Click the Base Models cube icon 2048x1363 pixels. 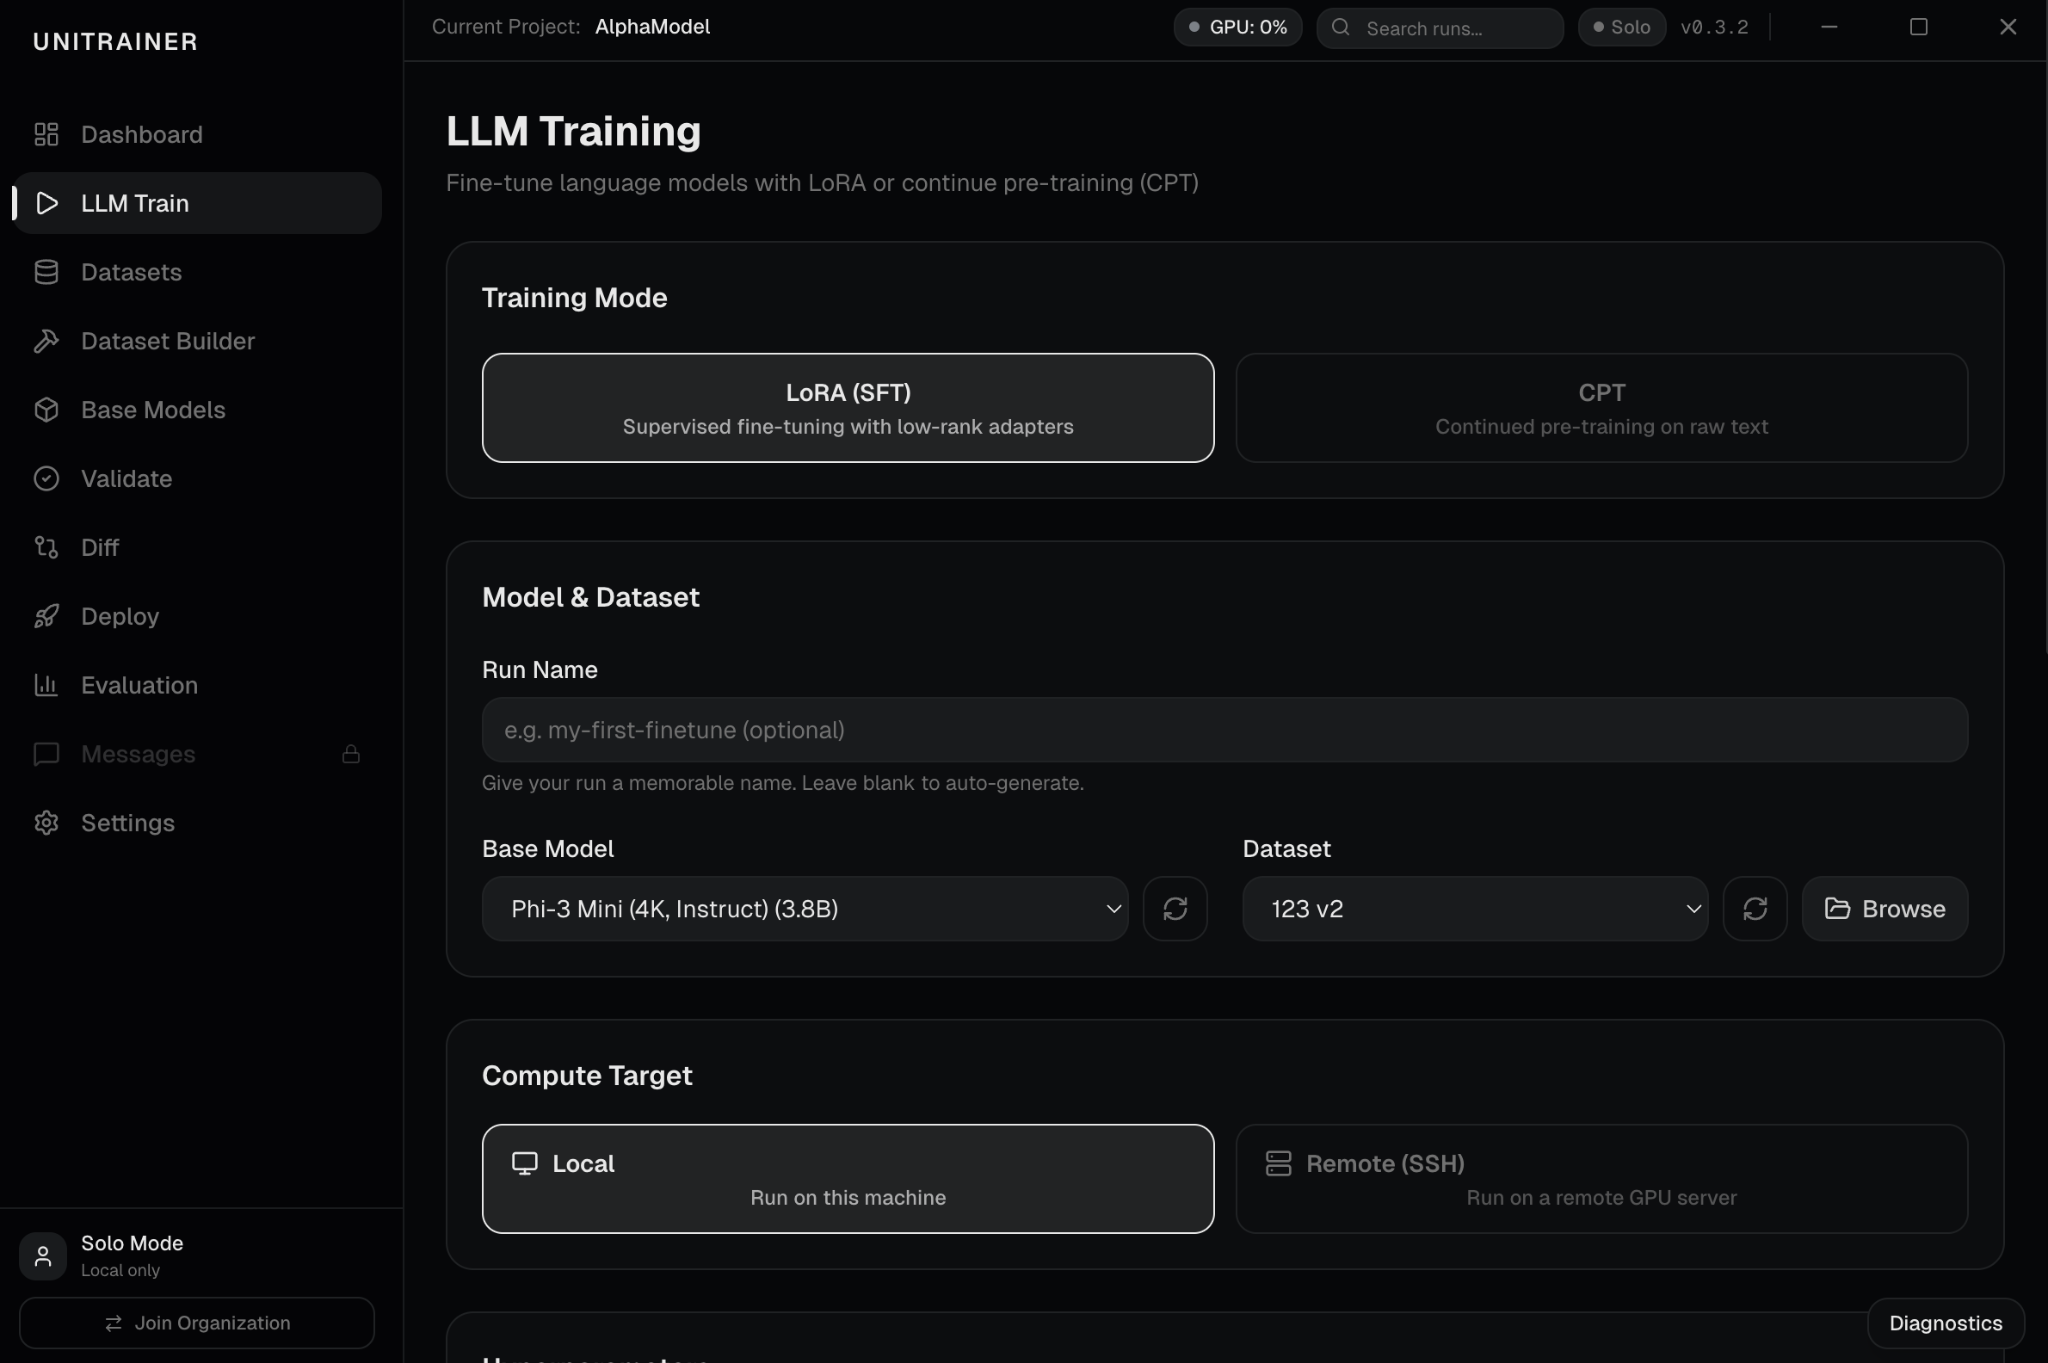pyautogui.click(x=46, y=410)
